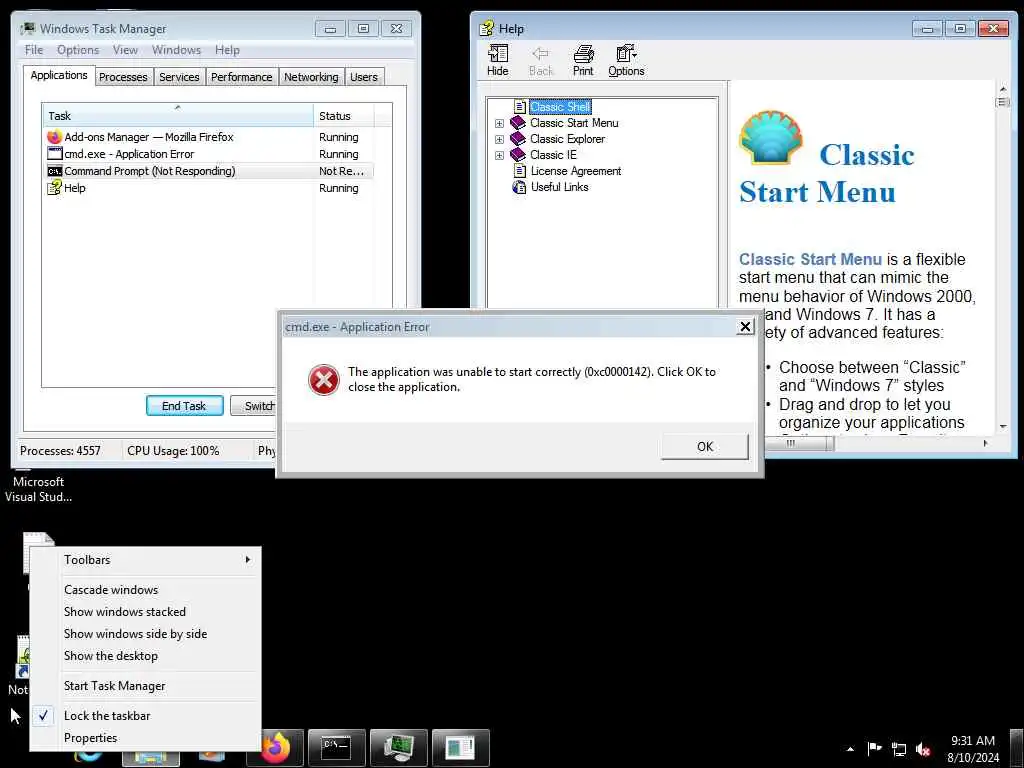
Task: Switch to the Processes tab
Action: coord(123,77)
